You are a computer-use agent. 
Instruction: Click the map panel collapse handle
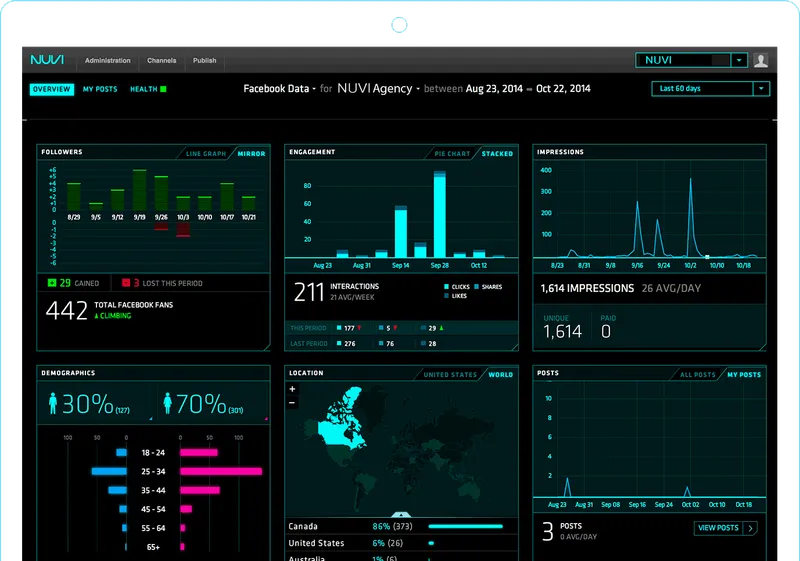401,515
